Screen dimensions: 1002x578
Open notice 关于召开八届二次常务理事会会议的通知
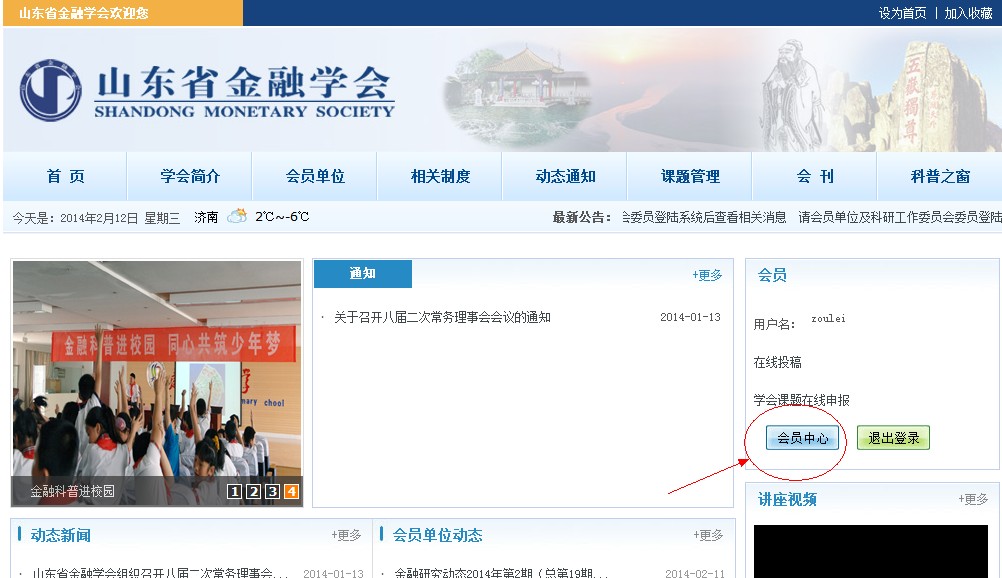tap(442, 317)
